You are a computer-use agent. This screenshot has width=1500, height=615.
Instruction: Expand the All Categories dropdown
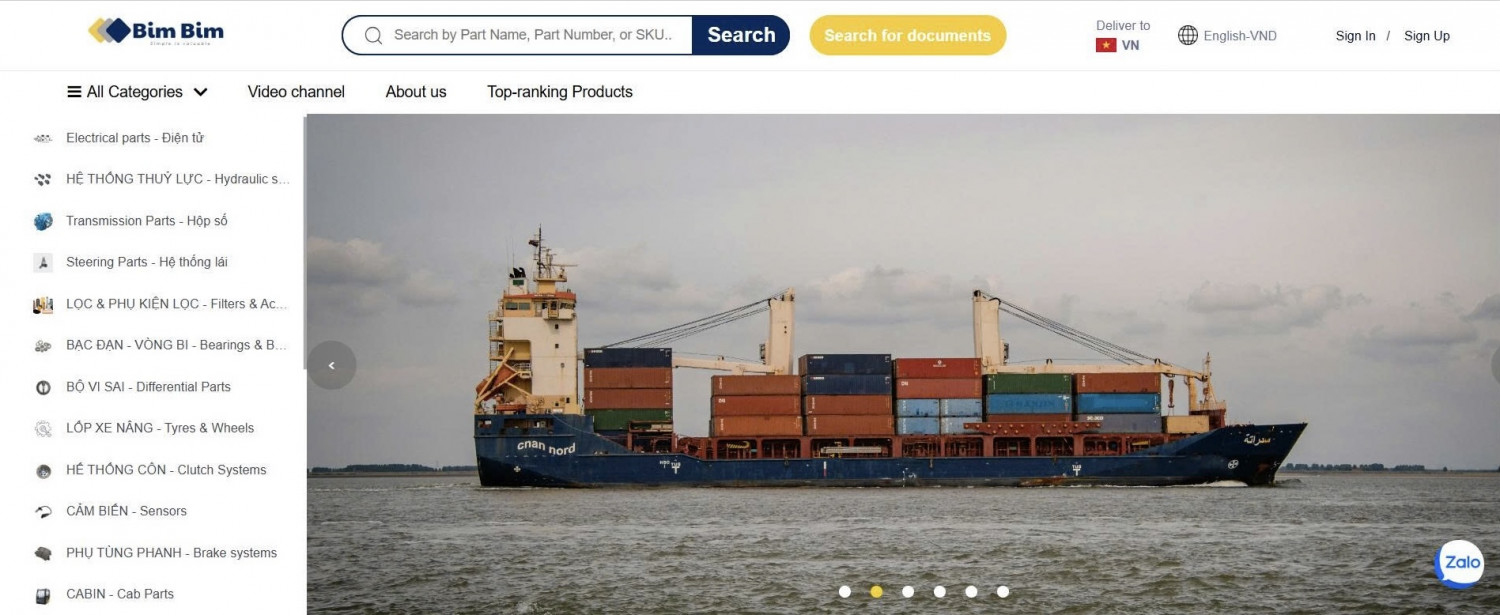(x=137, y=92)
